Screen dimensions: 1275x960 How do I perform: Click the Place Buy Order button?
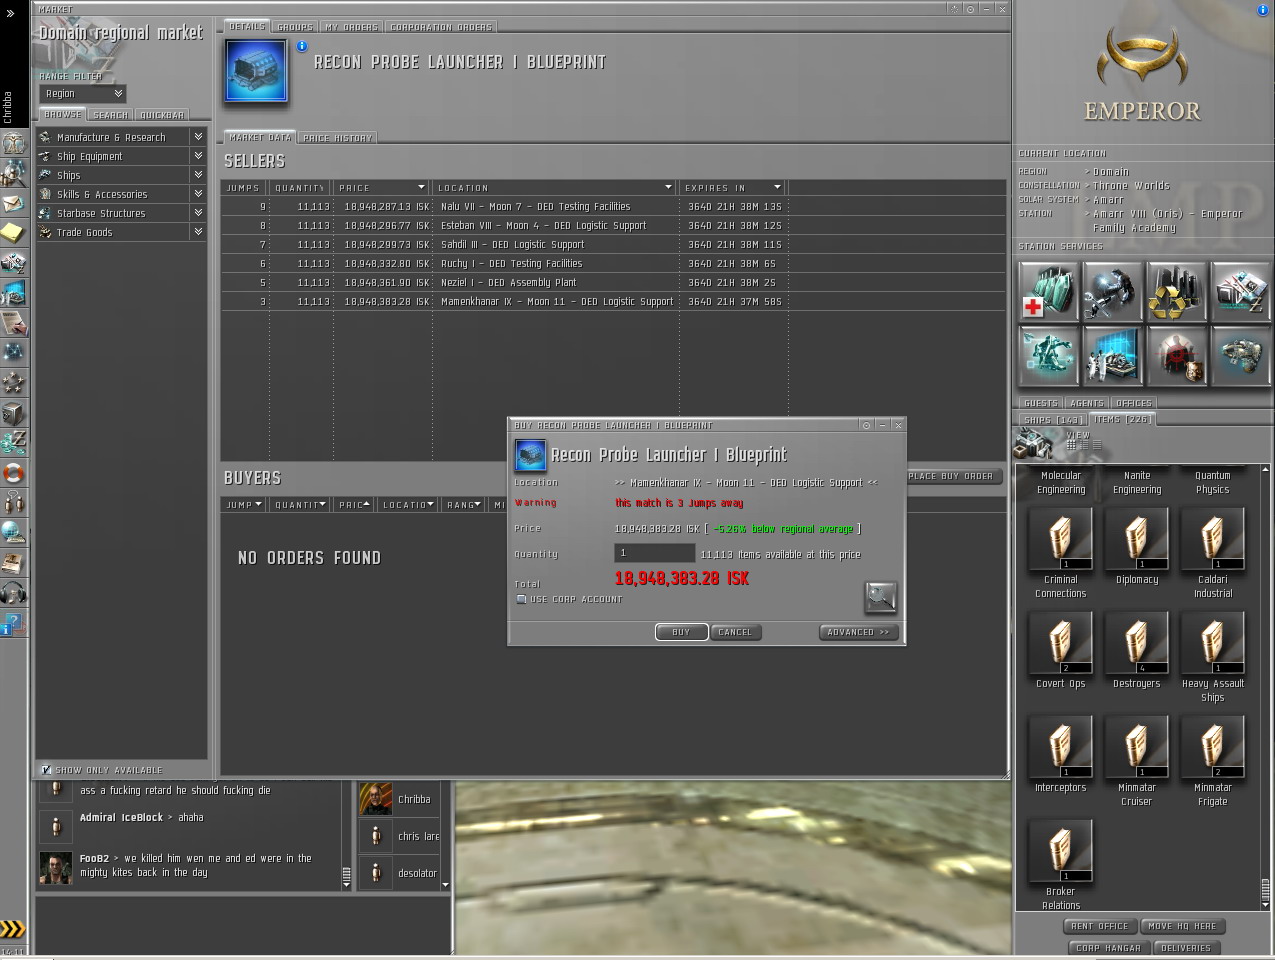[x=951, y=476]
